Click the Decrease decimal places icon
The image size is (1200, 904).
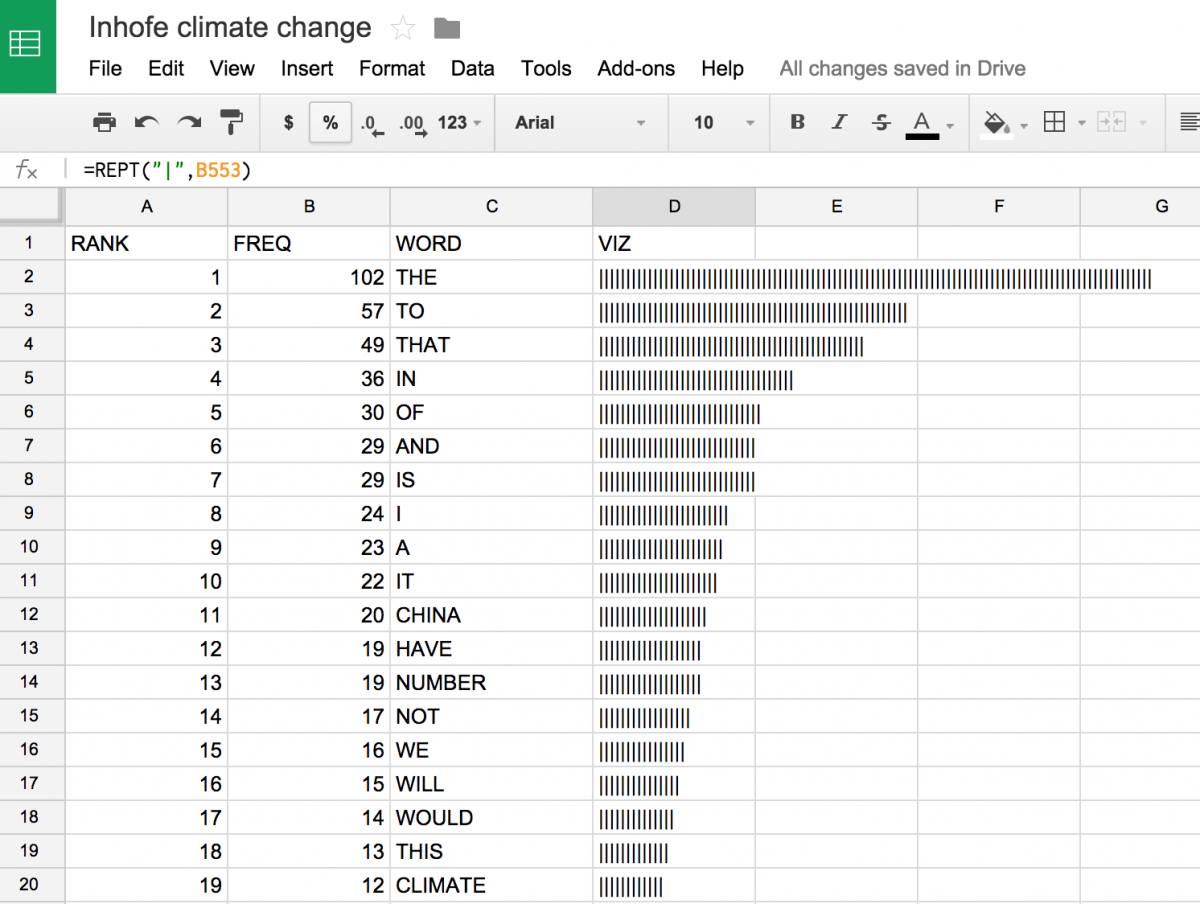coord(370,122)
